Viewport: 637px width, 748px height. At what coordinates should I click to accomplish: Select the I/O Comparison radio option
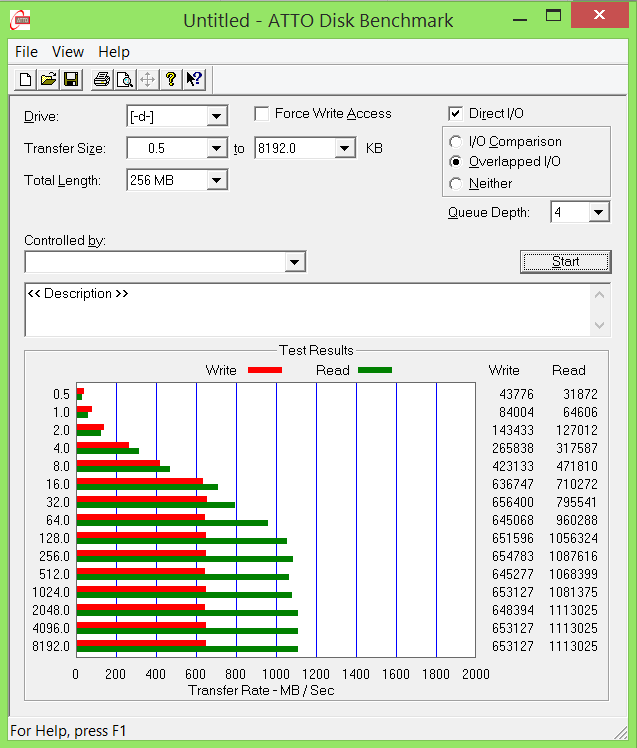click(x=456, y=142)
